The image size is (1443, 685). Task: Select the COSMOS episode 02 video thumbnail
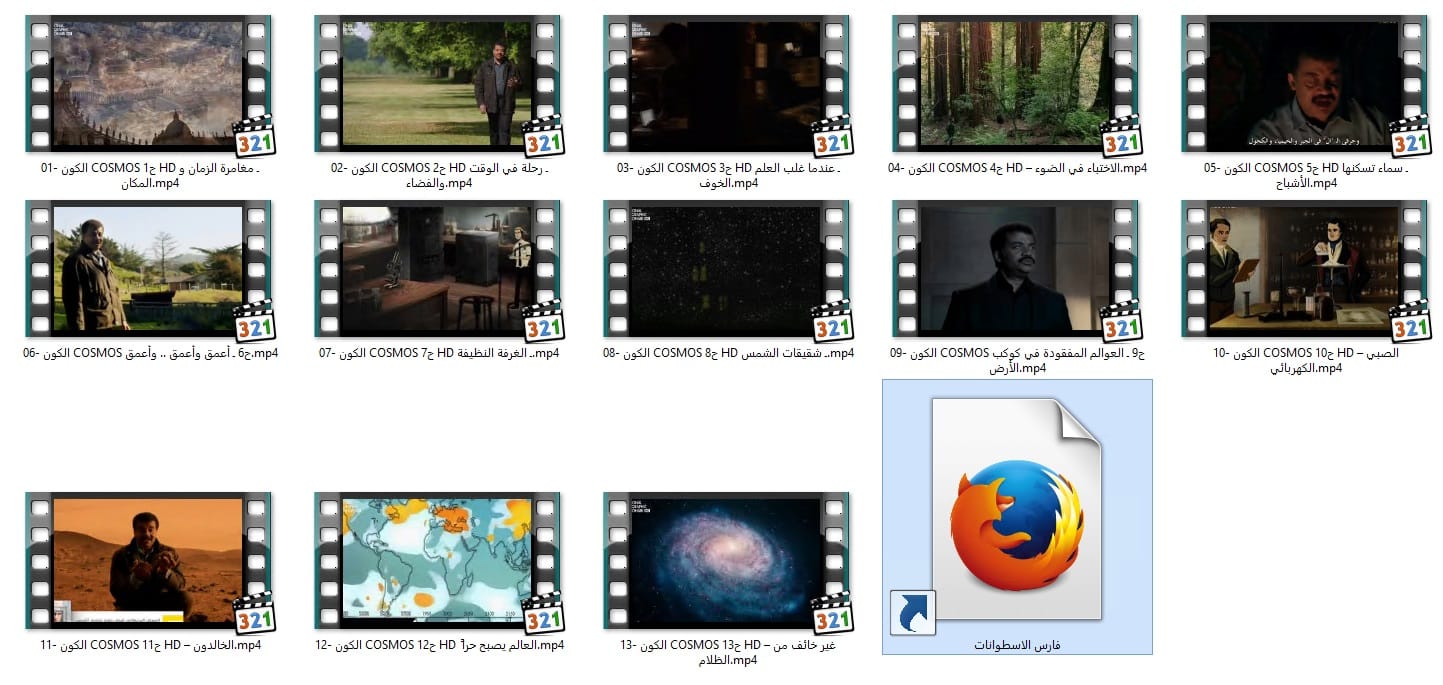pos(439,85)
